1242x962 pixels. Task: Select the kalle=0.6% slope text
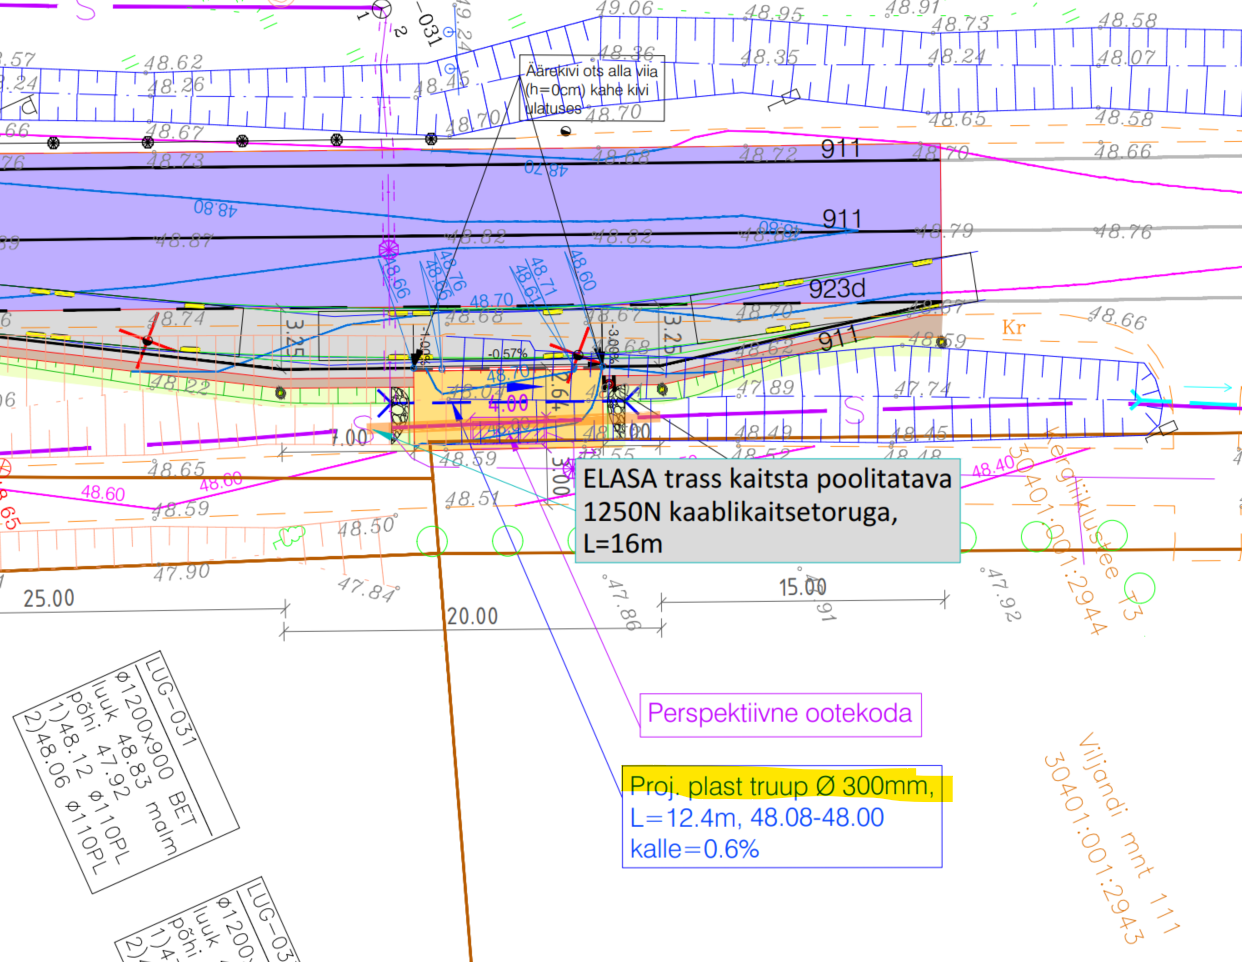tap(694, 850)
